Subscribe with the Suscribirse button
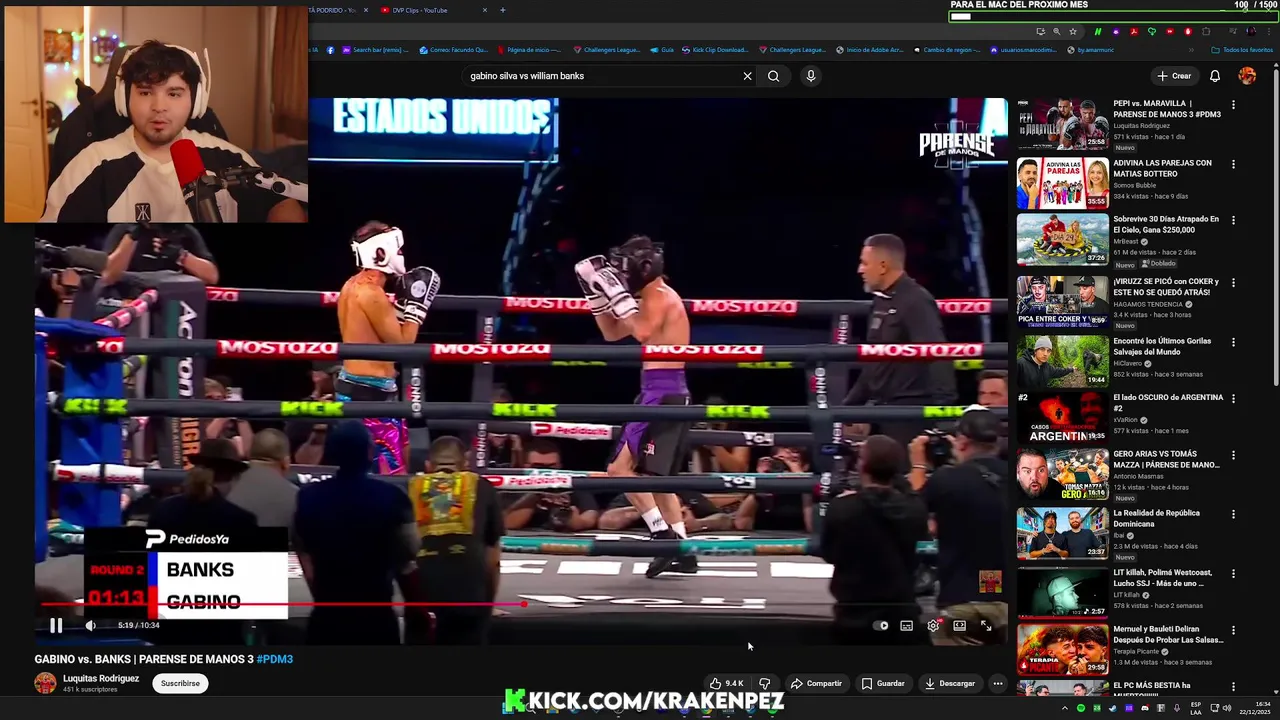 click(180, 684)
